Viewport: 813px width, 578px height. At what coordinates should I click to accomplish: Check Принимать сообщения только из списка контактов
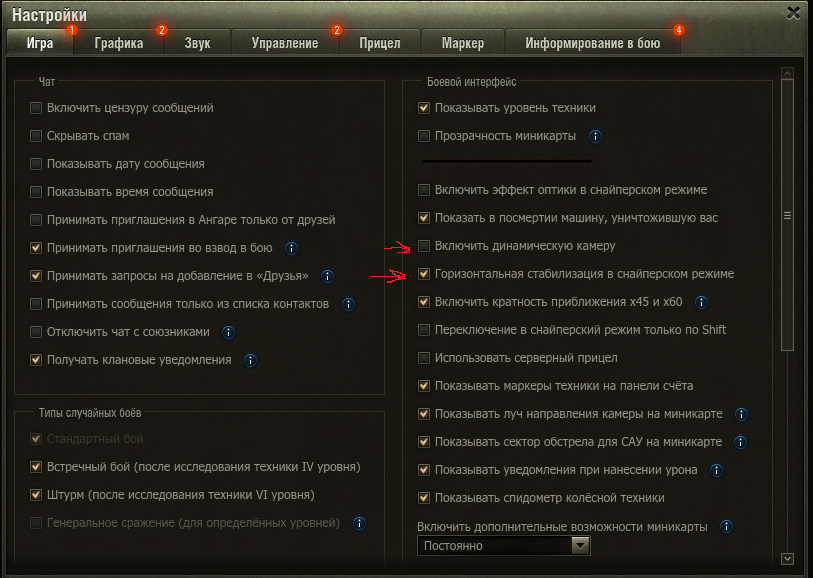36,304
